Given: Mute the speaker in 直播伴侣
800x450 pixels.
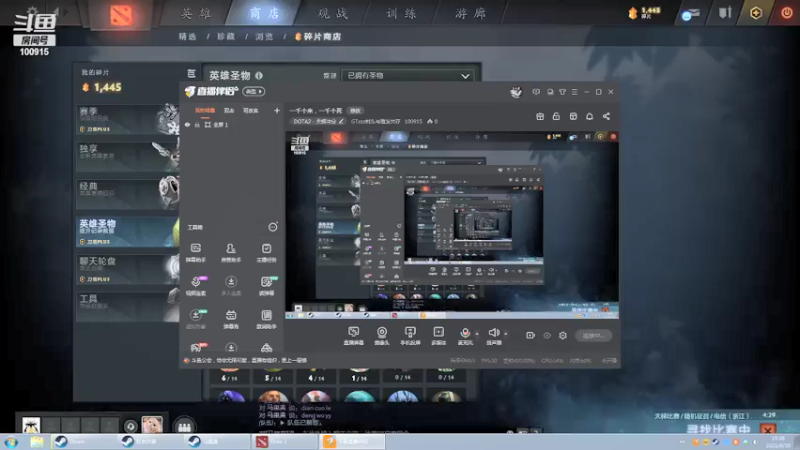Looking at the screenshot, I should pyautogui.click(x=493, y=336).
